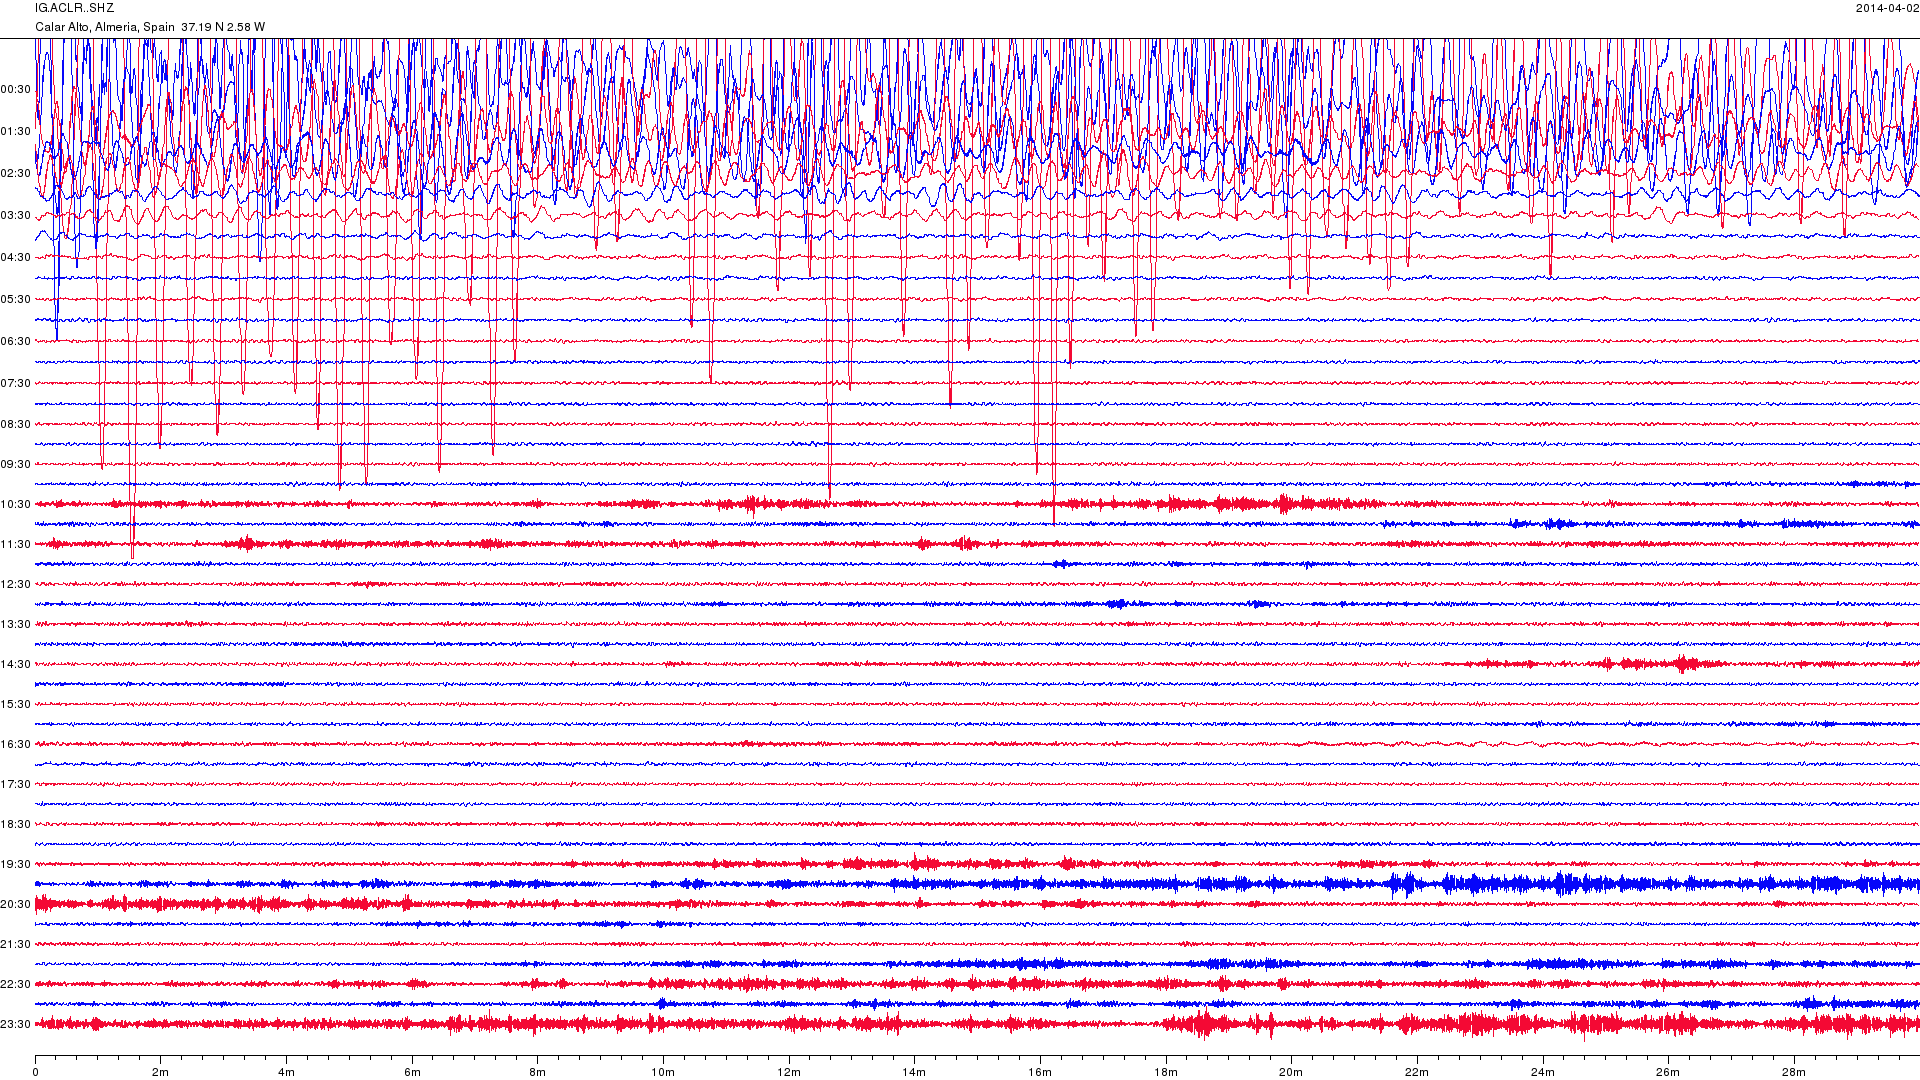The height and width of the screenshot is (1080, 1920).
Task: Click the 03:30 time label
Action: 16,216
